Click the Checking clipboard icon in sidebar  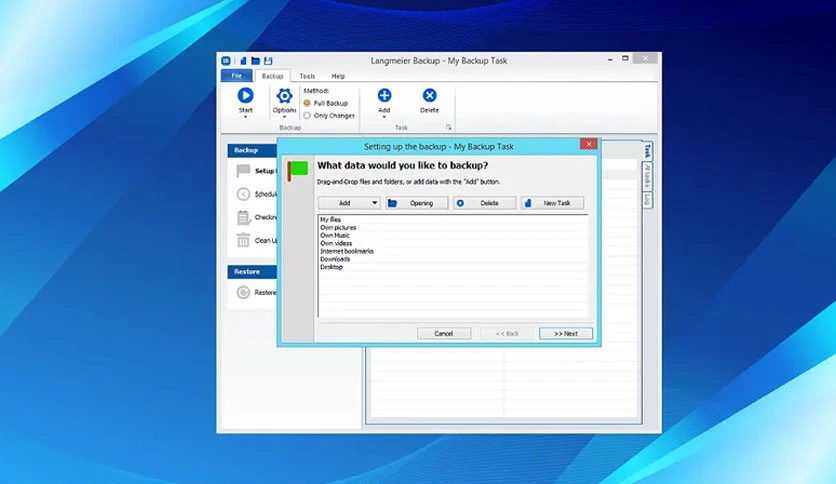(x=243, y=217)
